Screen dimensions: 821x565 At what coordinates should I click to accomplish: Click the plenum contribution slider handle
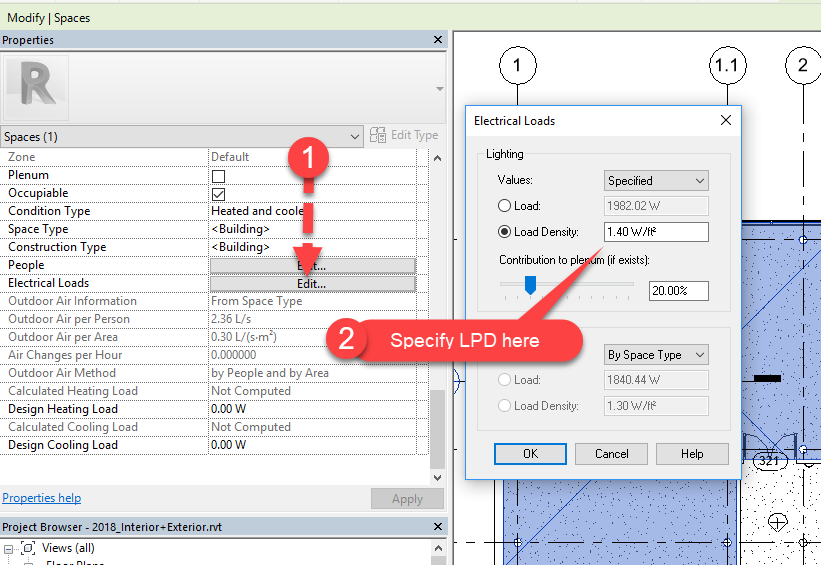pyautogui.click(x=530, y=285)
